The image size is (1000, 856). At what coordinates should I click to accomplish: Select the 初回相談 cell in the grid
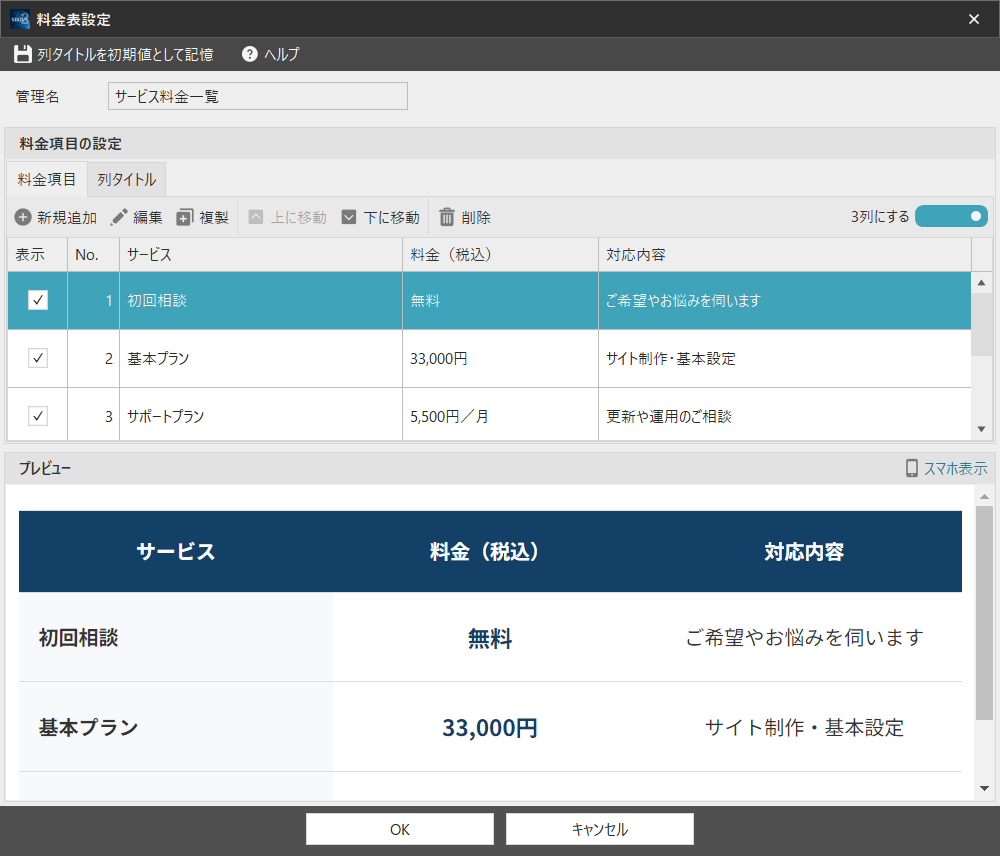[261, 300]
